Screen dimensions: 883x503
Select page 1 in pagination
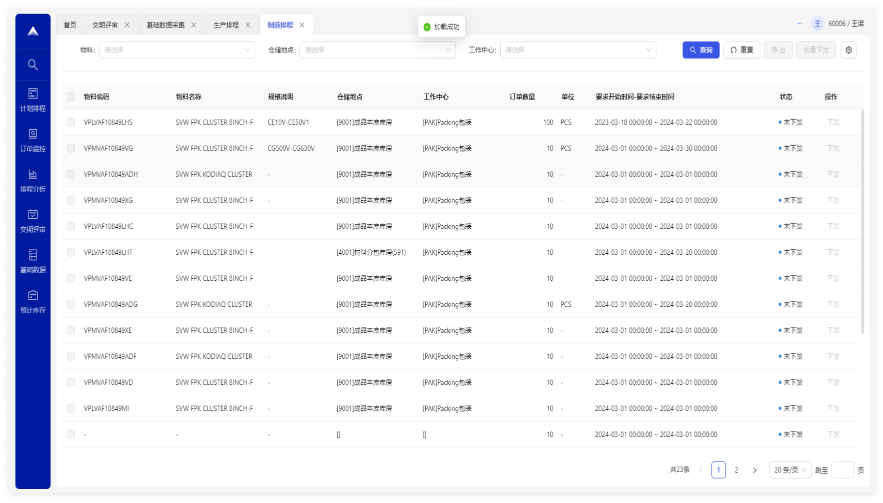(x=718, y=470)
